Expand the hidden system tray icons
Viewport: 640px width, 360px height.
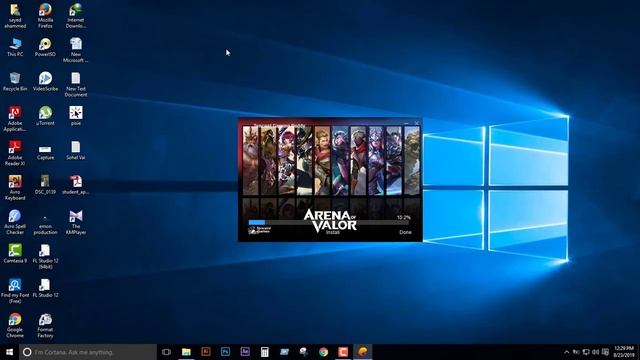(567, 352)
